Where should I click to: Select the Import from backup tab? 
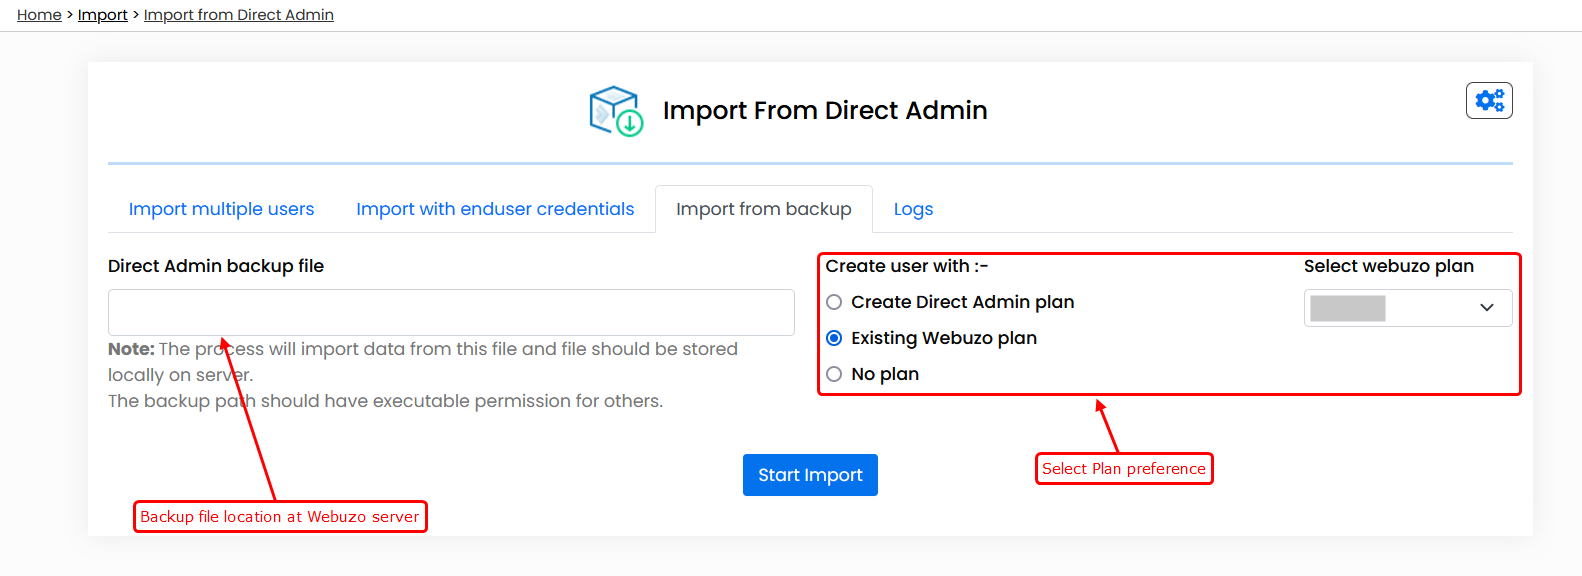(x=763, y=209)
